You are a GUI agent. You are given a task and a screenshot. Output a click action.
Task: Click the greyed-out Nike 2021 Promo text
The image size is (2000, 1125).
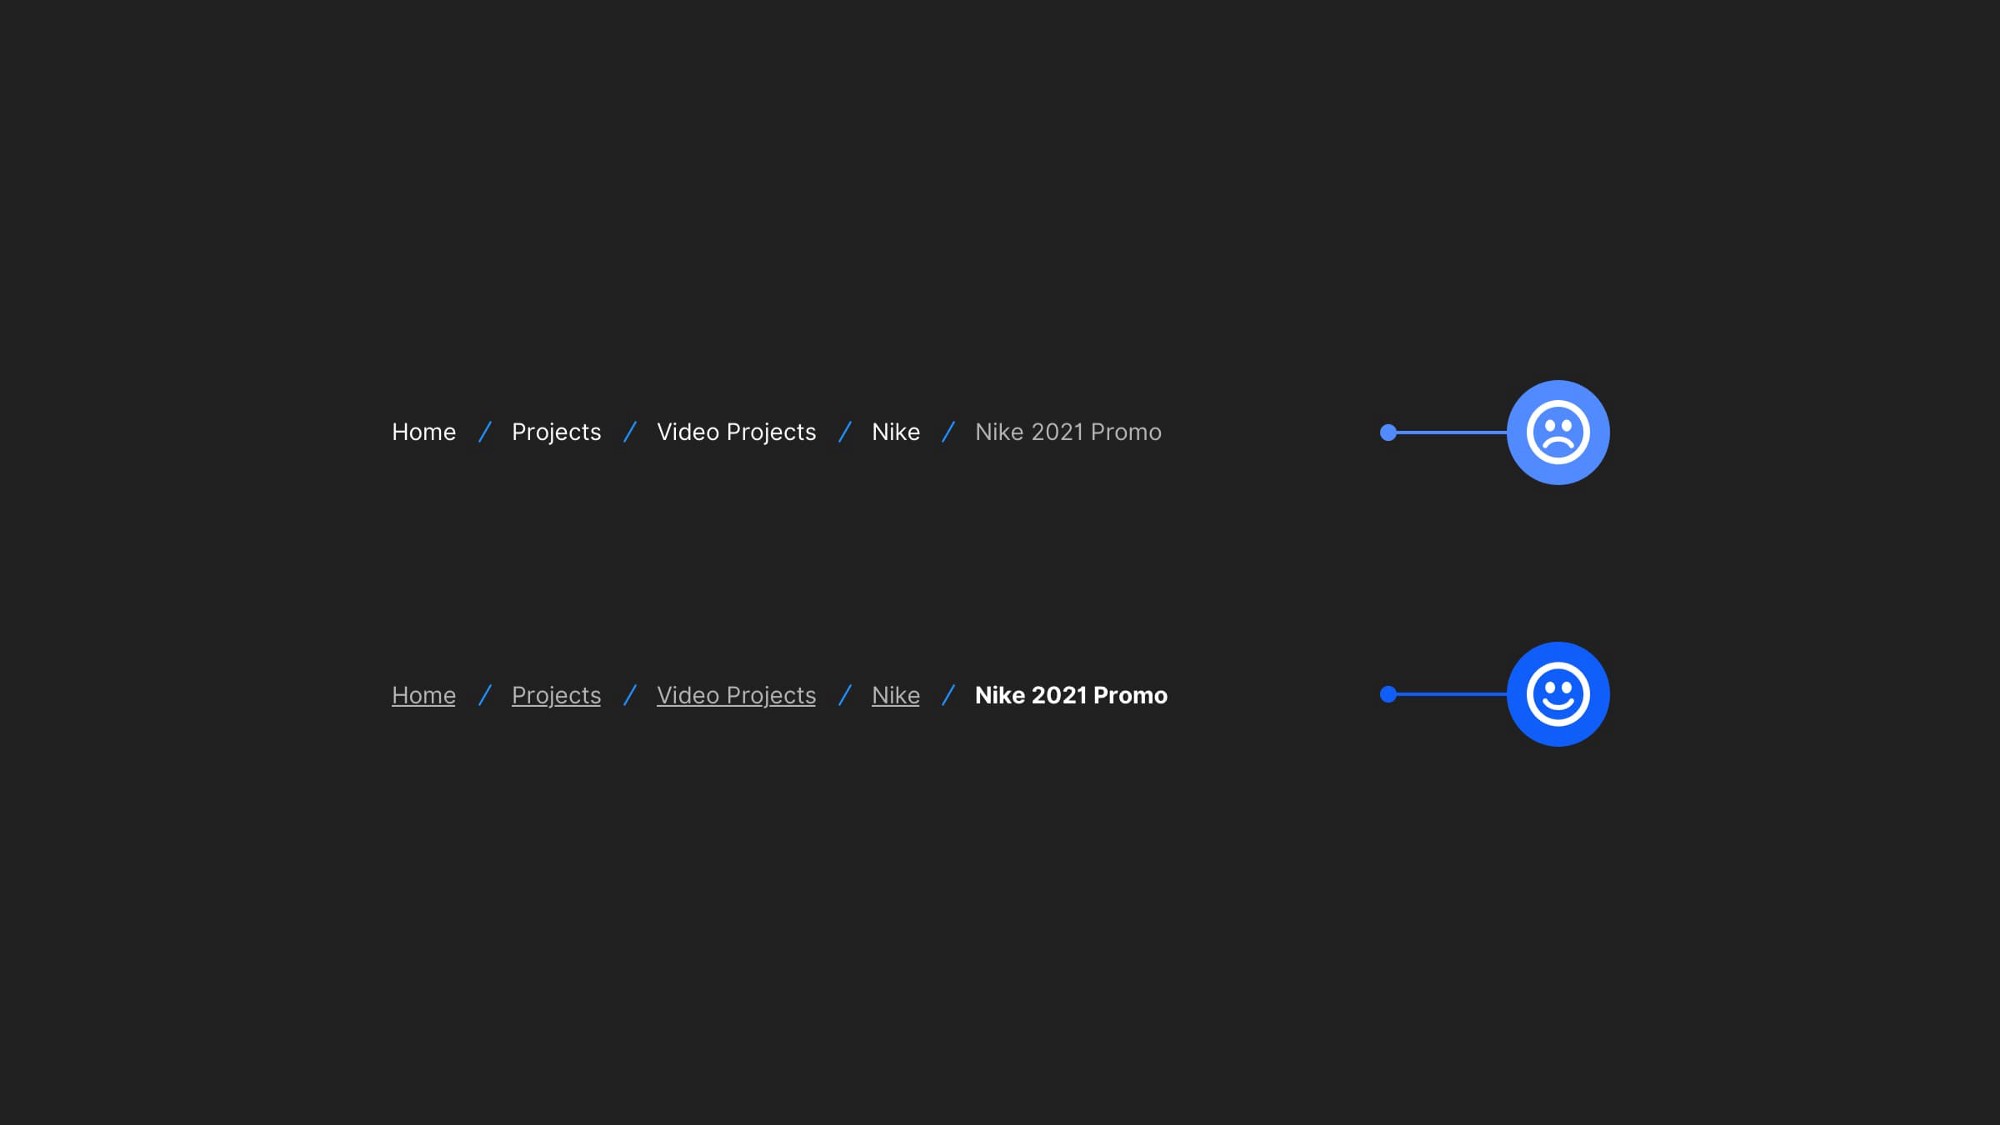[1068, 432]
